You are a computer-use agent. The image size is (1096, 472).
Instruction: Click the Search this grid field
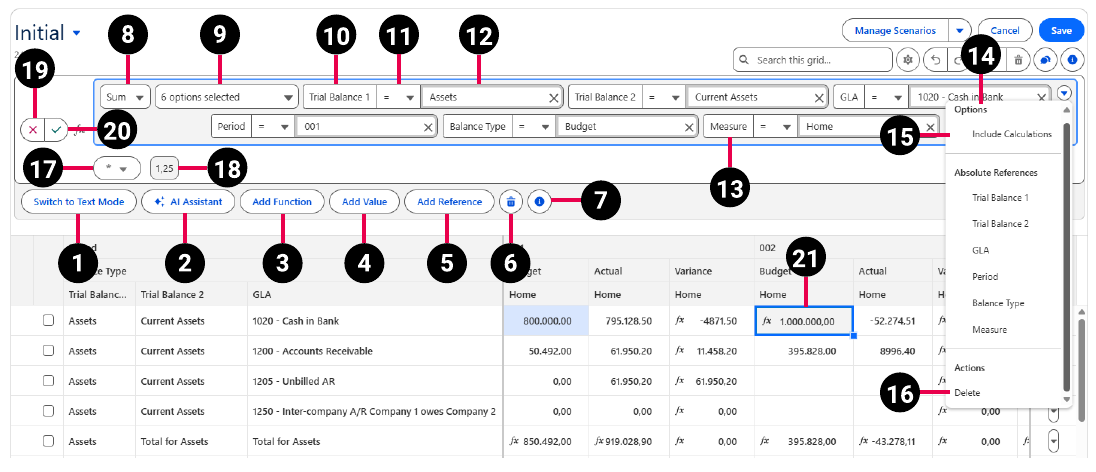pyautogui.click(x=813, y=60)
